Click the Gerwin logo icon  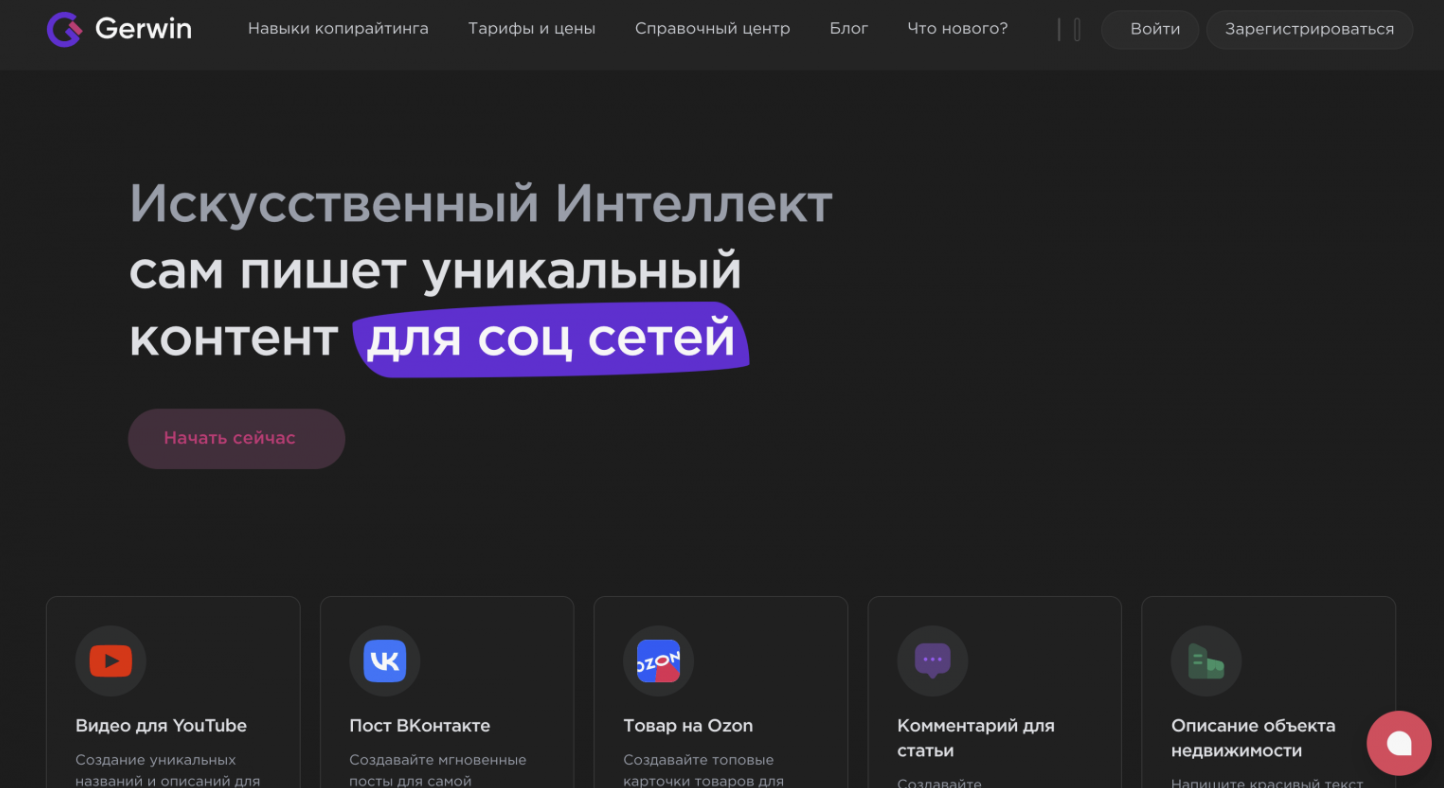coord(64,29)
